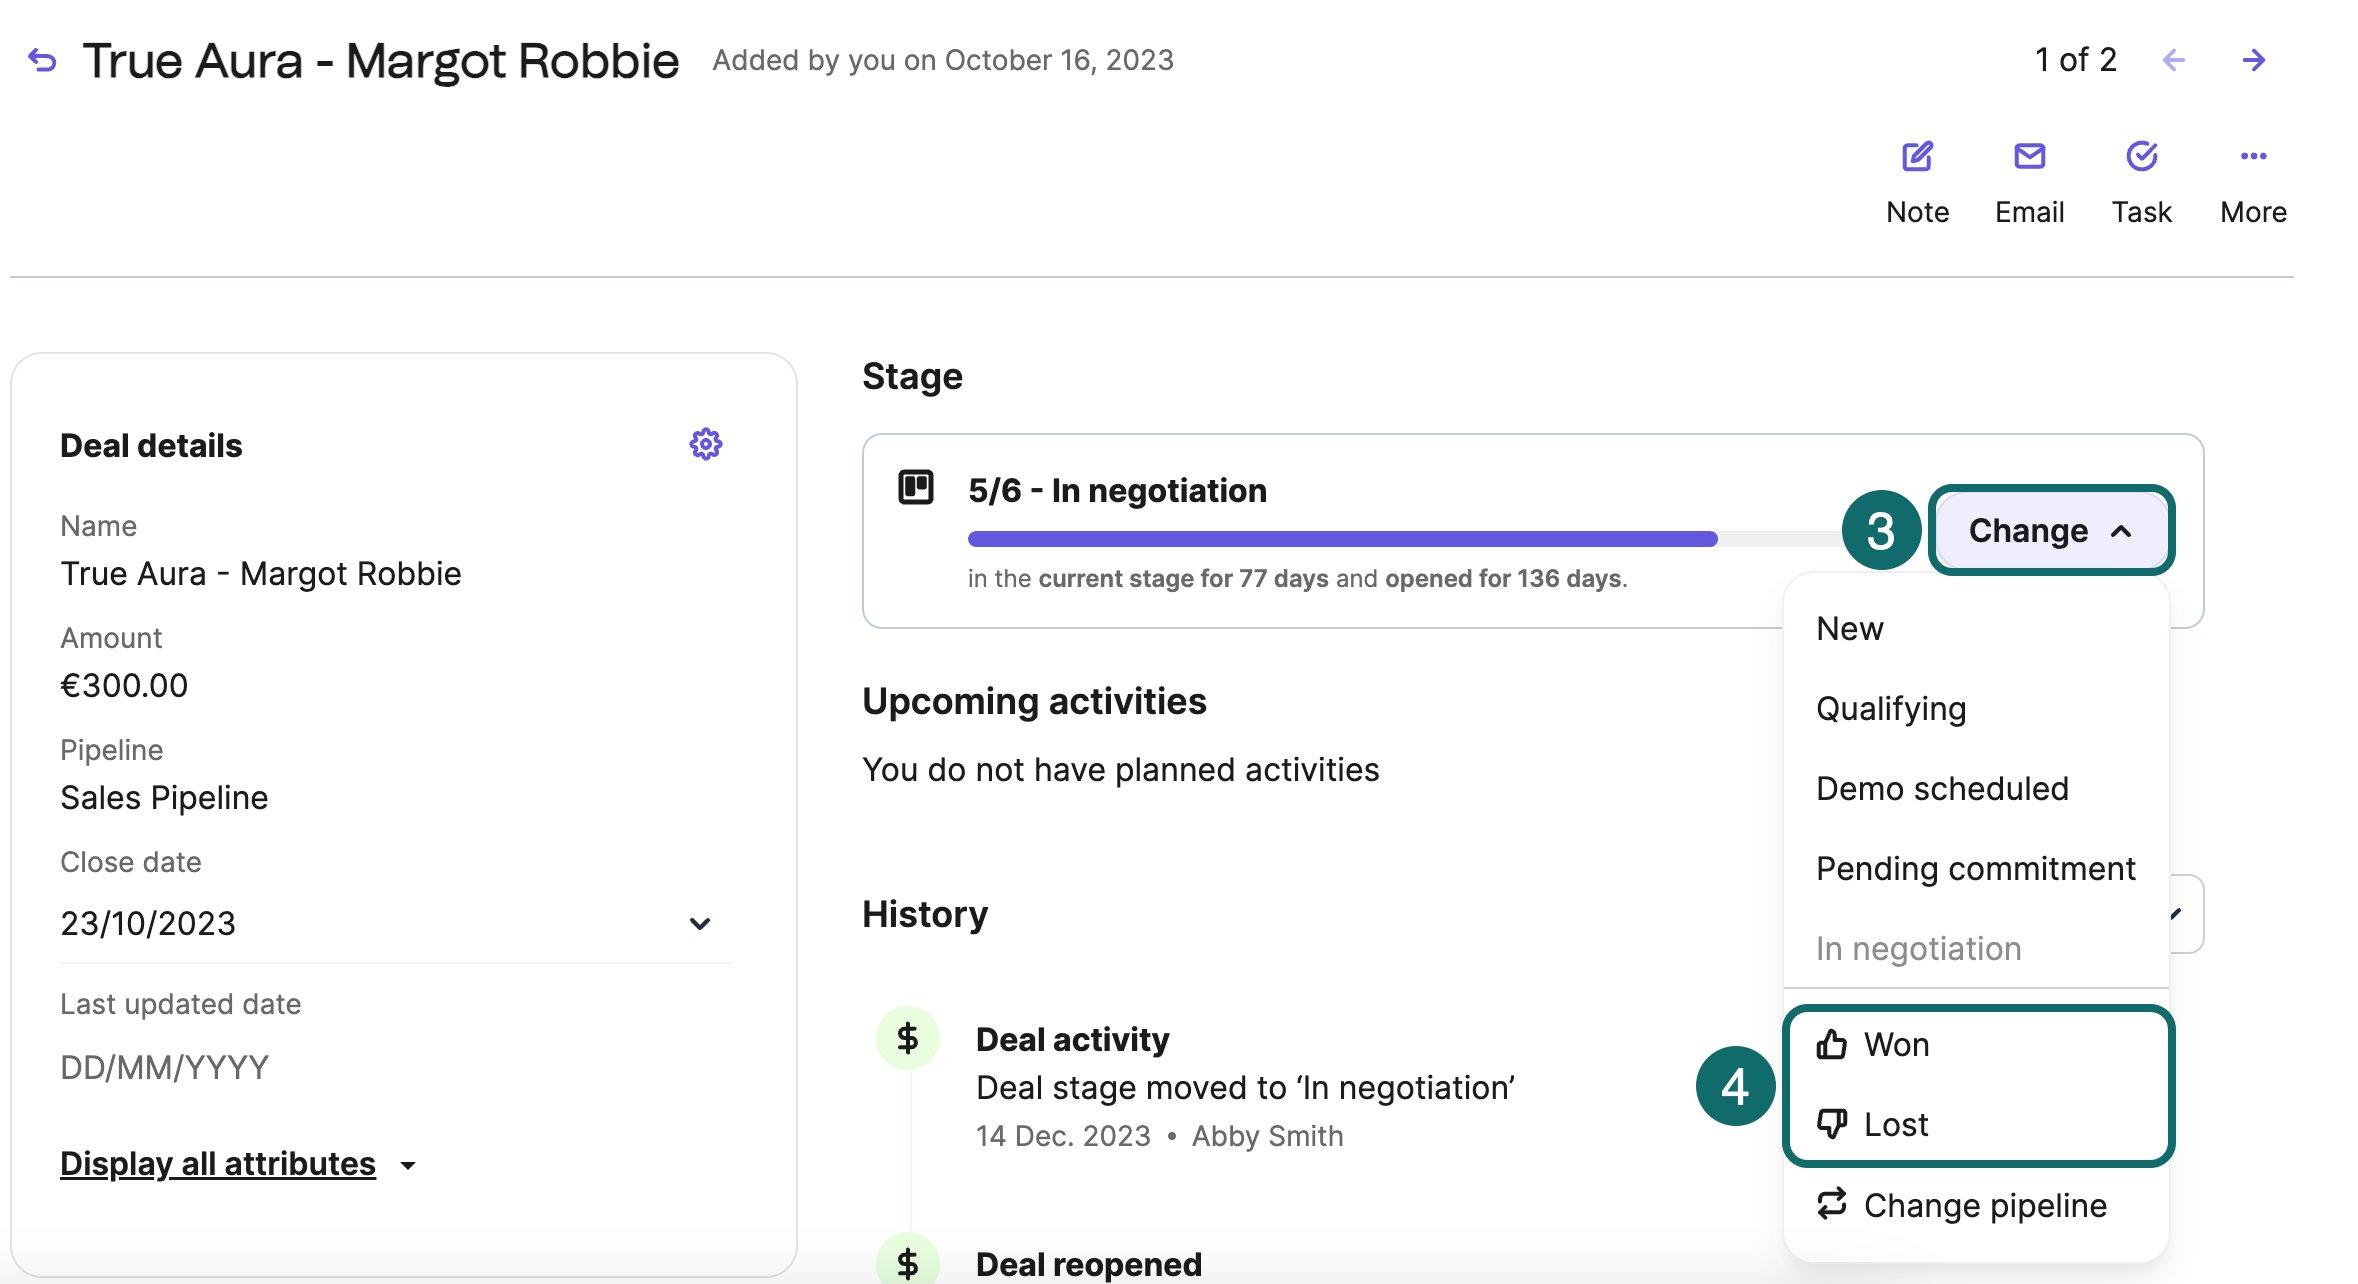
Task: Collapse the Change stage dropdown
Action: click(2051, 530)
